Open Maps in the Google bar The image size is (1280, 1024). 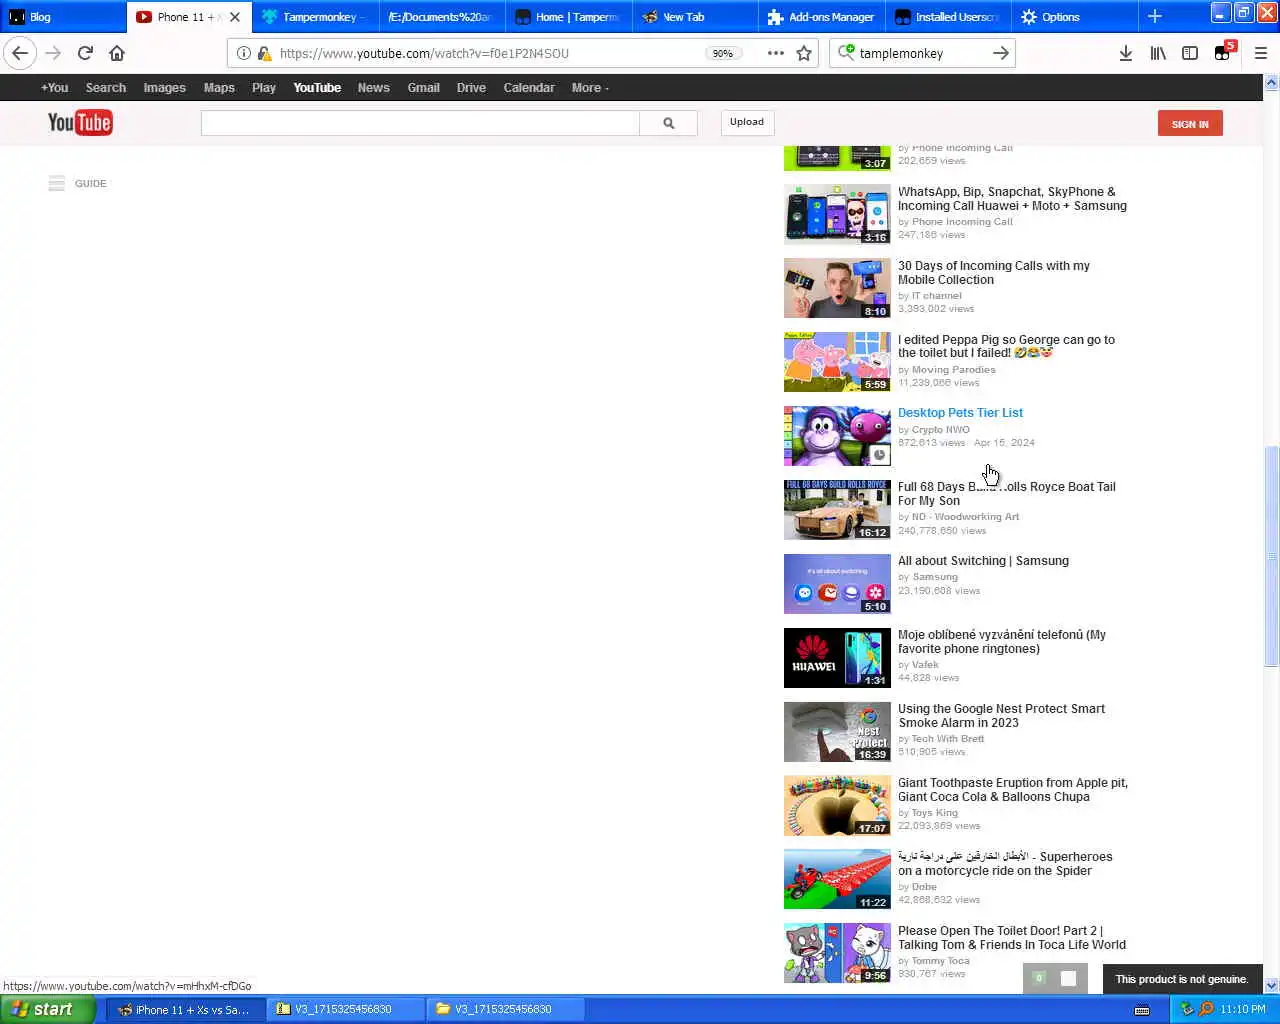[219, 88]
